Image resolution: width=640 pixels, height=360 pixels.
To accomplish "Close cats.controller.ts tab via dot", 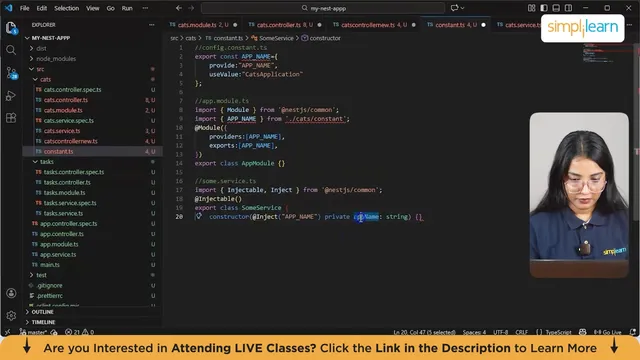I will point(320,25).
